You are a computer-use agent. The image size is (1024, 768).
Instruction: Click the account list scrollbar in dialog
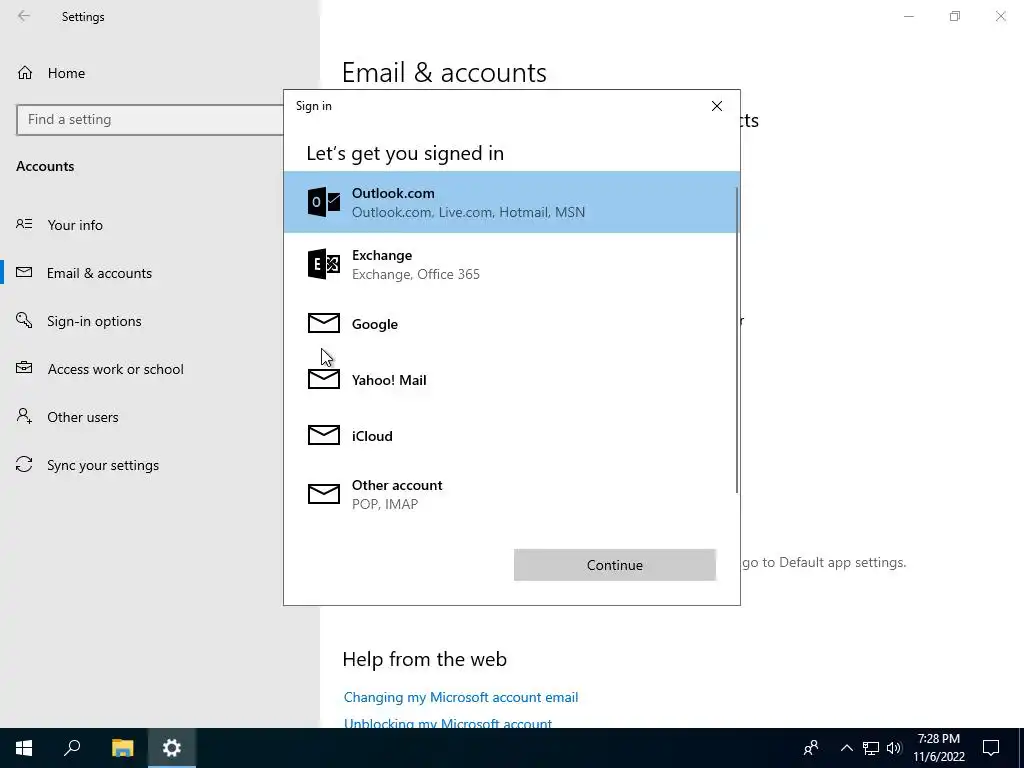pyautogui.click(x=737, y=340)
